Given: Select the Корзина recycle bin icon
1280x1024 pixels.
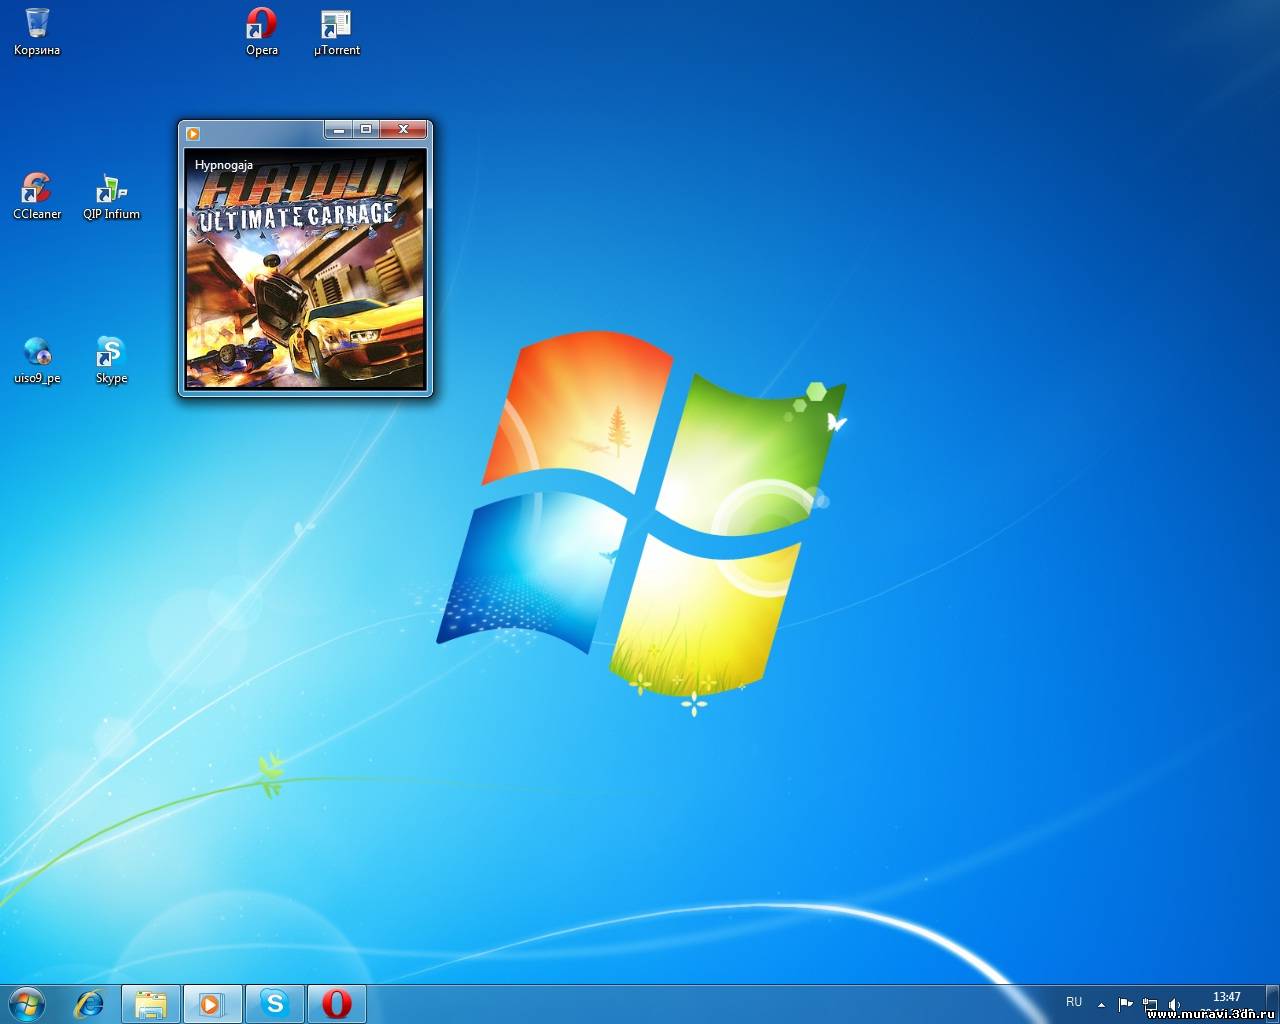Looking at the screenshot, I should tap(37, 31).
